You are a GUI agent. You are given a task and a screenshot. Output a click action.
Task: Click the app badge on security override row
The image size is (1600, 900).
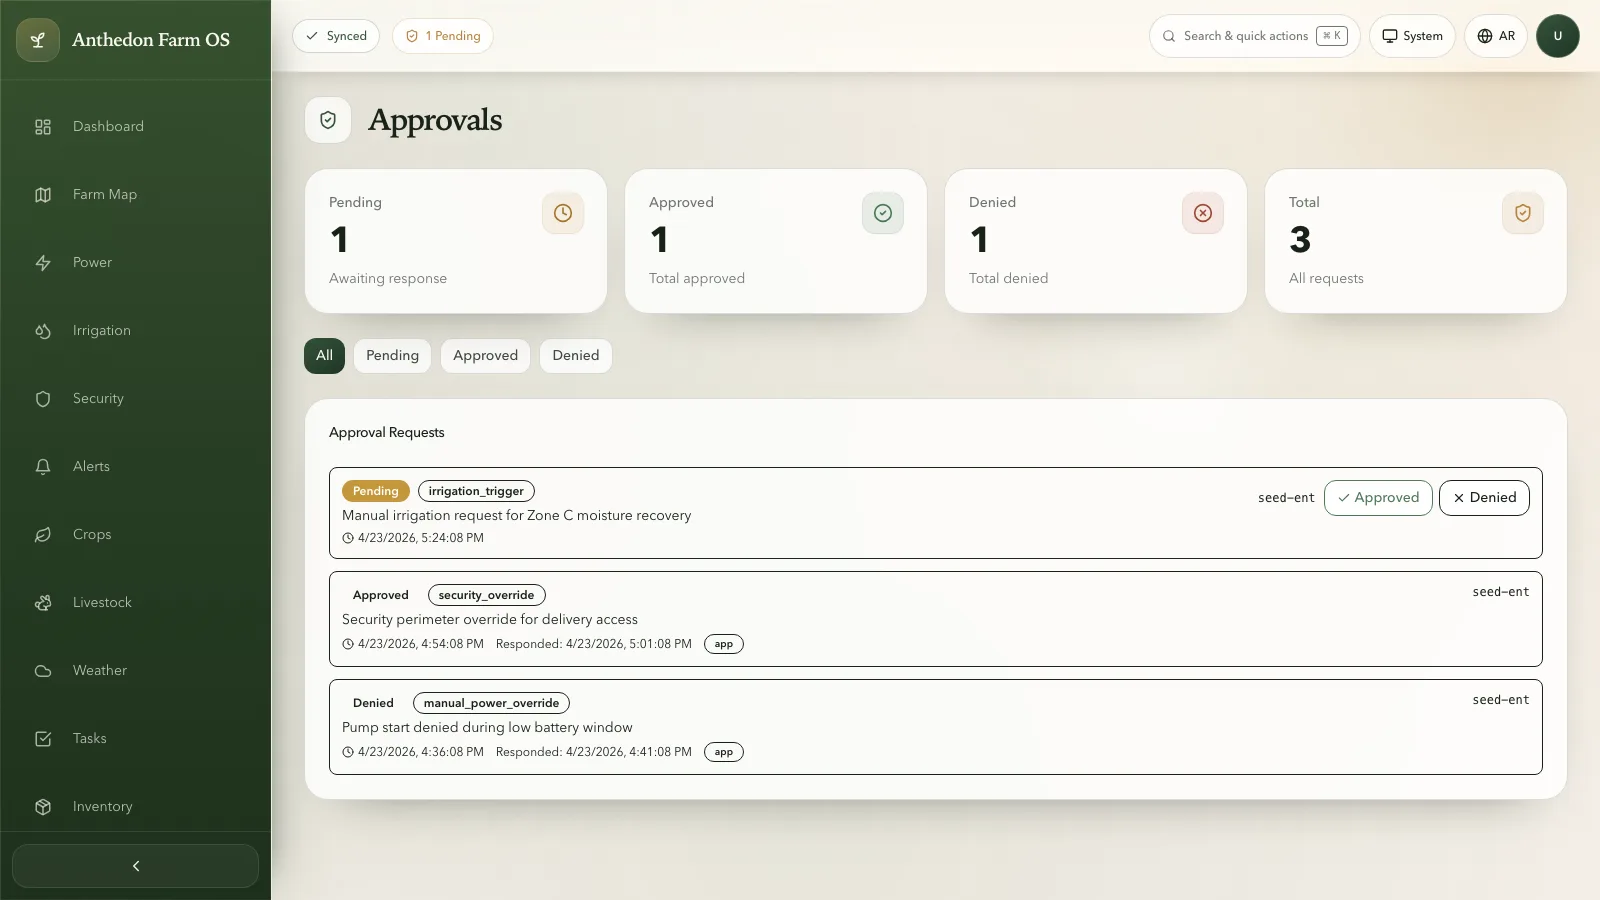pos(724,644)
